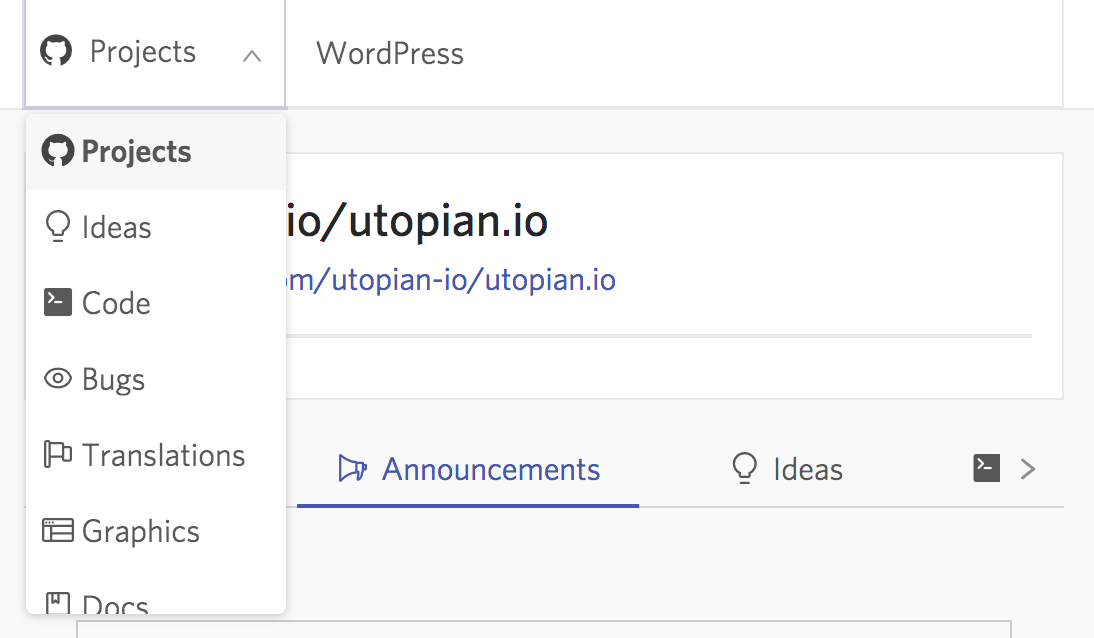Image resolution: width=1094 pixels, height=638 pixels.
Task: Collapse the selector with the up chevron
Action: (x=252, y=56)
